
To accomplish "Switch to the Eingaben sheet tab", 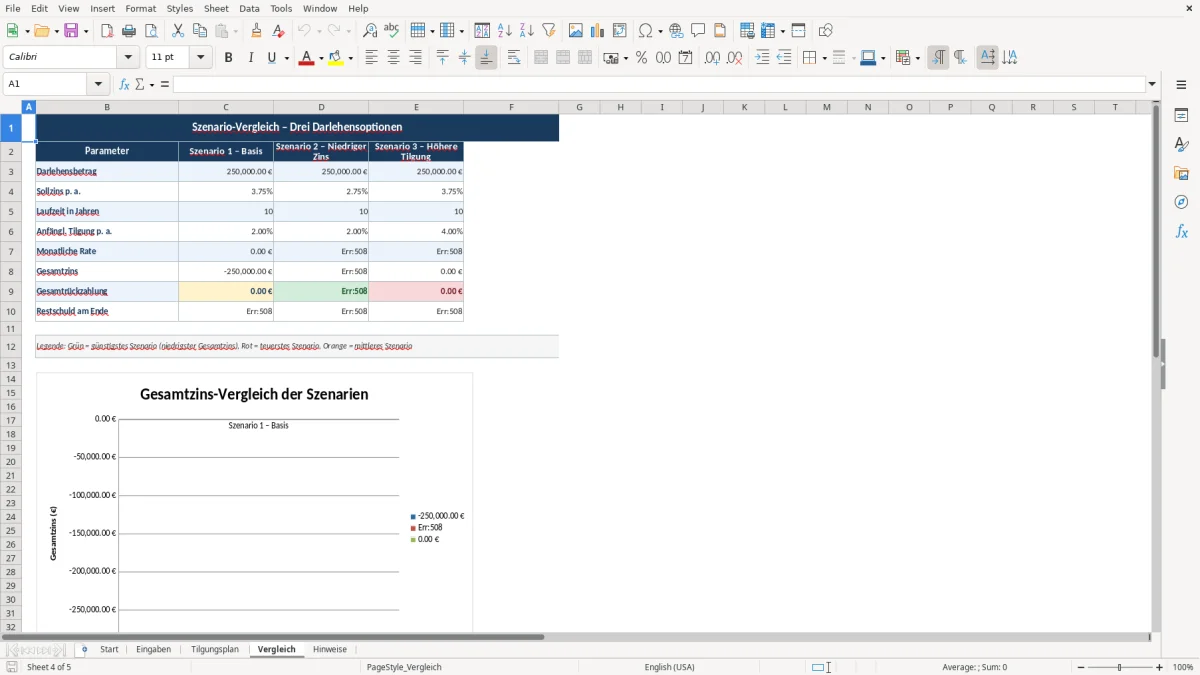I will click(x=153, y=649).
